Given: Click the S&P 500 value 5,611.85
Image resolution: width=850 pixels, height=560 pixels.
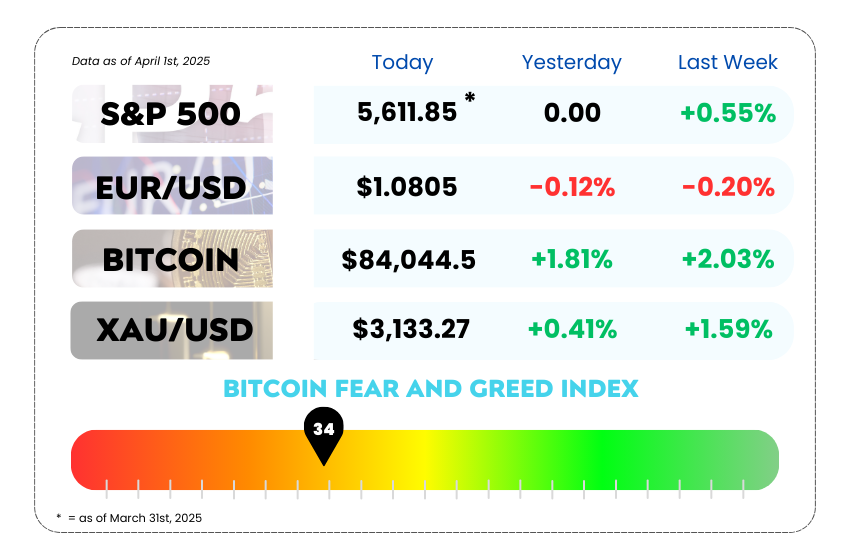Looking at the screenshot, I should coord(407,113).
